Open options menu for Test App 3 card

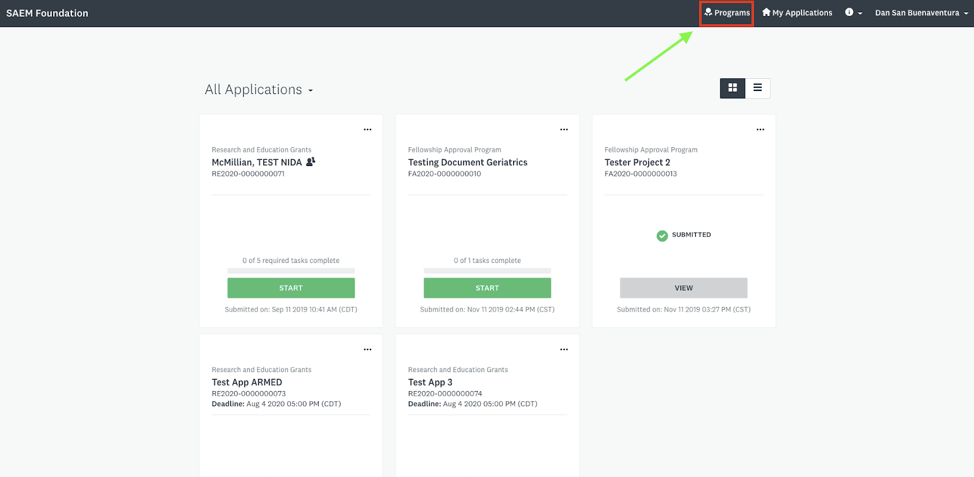(564, 350)
